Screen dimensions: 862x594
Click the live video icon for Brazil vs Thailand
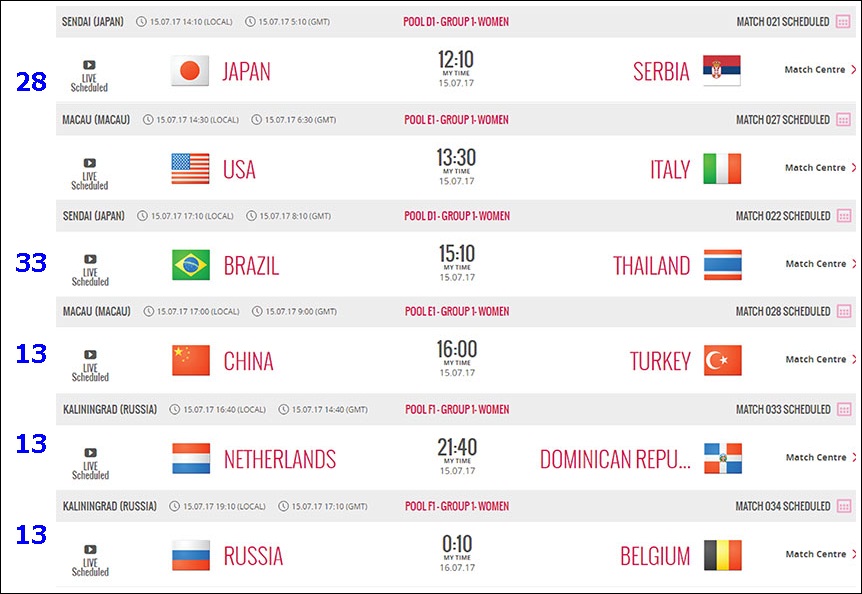[90, 259]
